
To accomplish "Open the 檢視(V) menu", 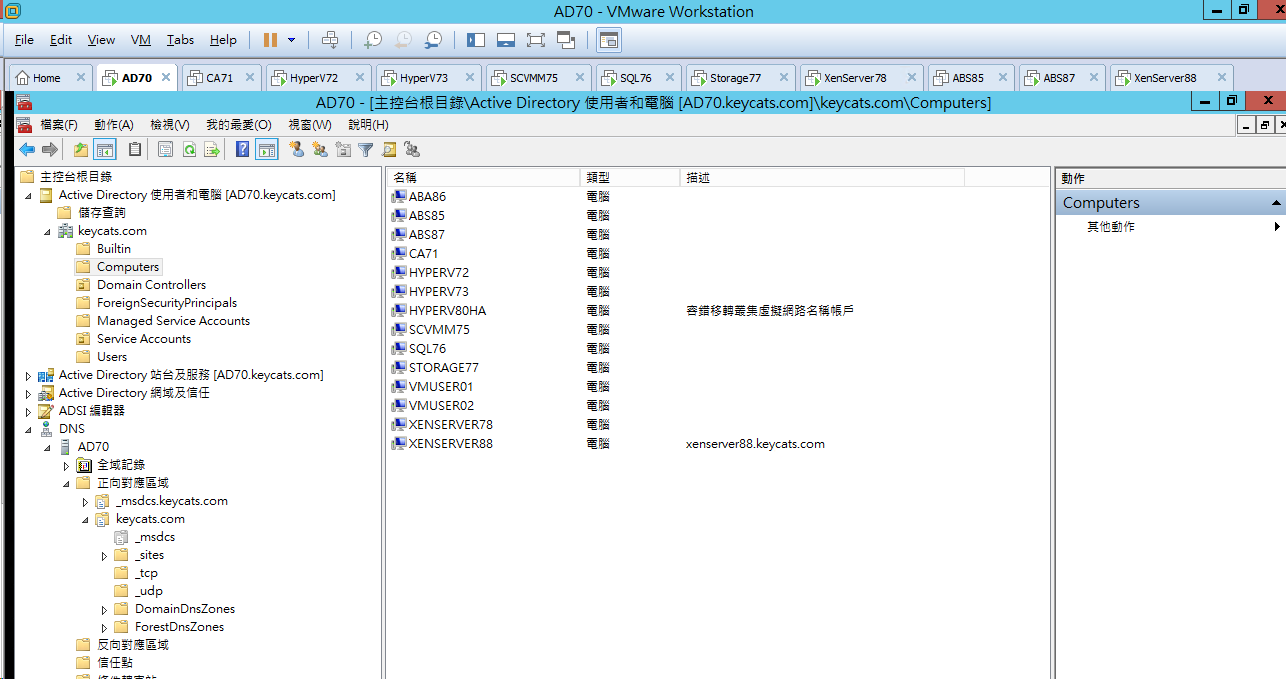I will (x=170, y=125).
